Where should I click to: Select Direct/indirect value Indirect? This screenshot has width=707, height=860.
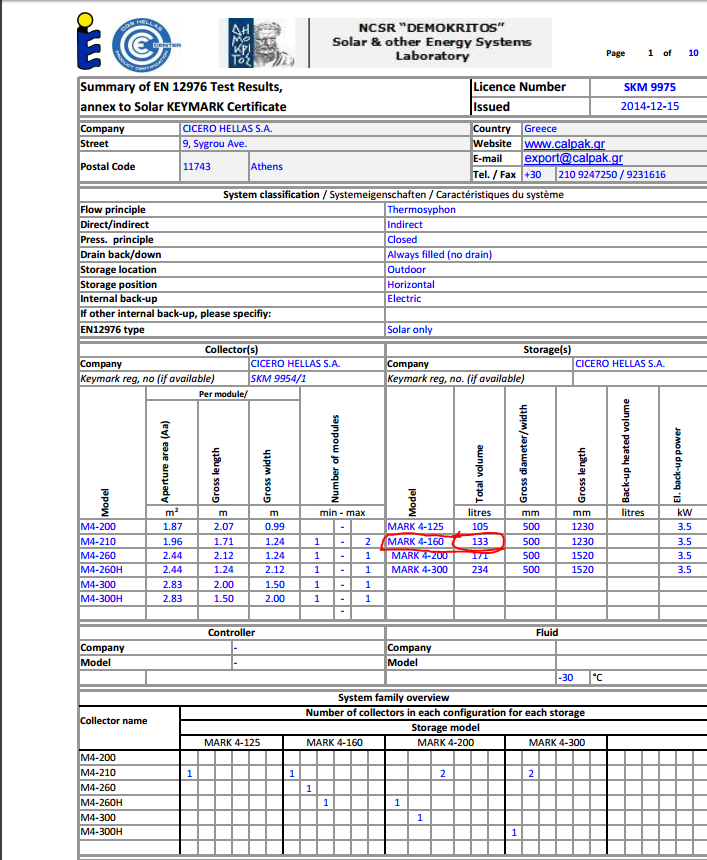pyautogui.click(x=405, y=224)
